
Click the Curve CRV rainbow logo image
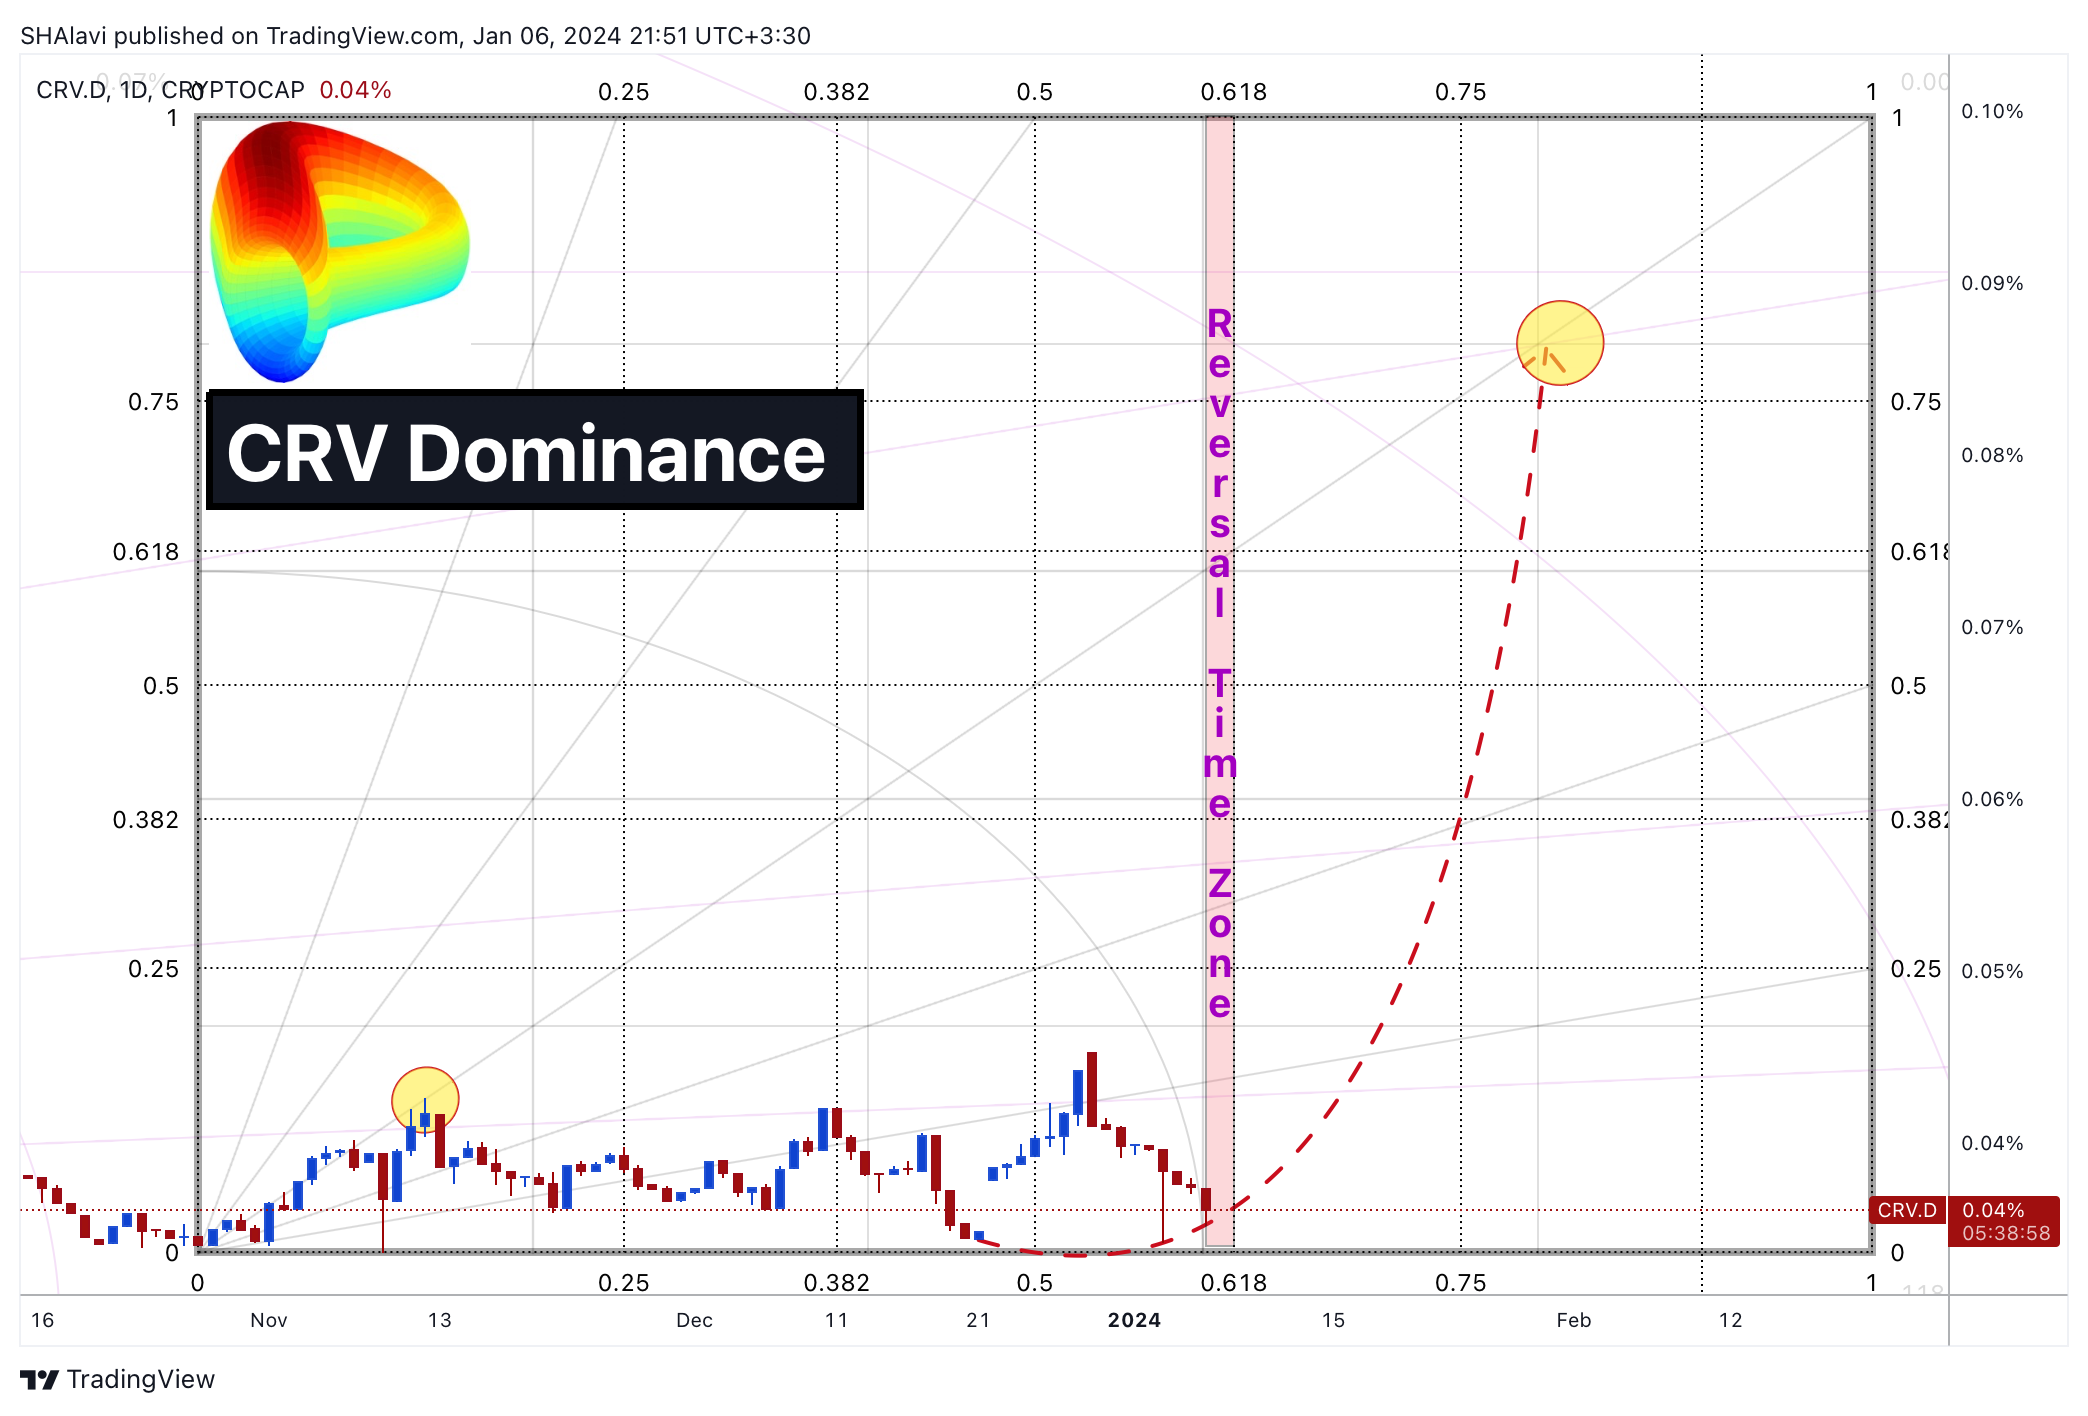tap(339, 252)
